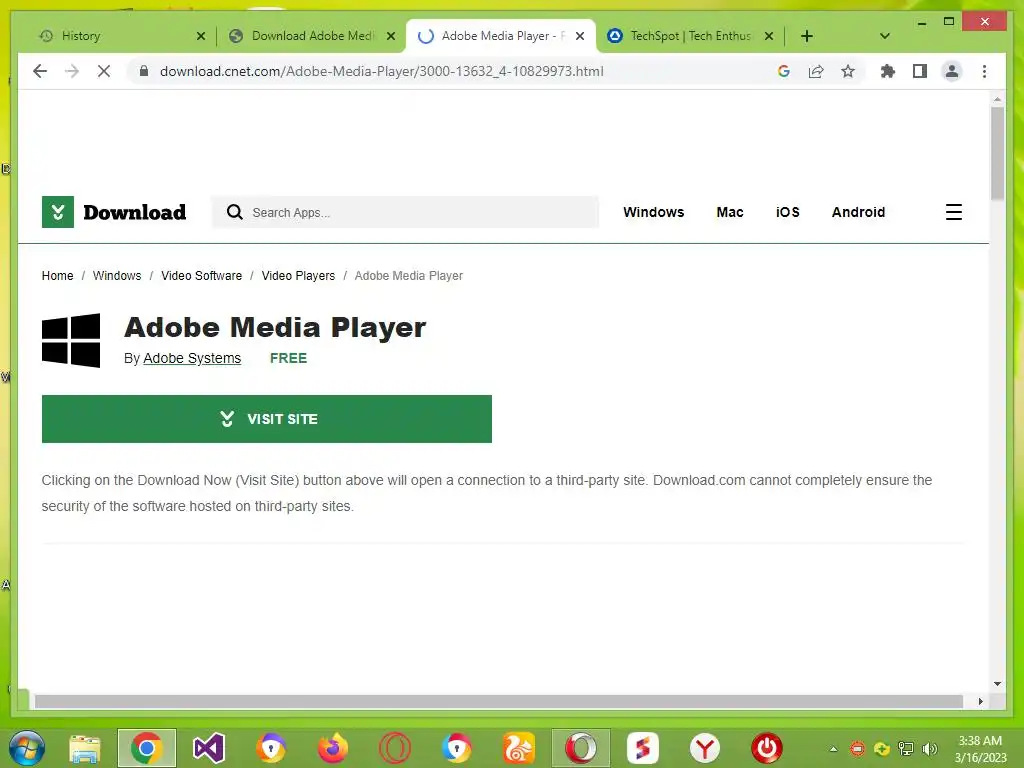This screenshot has height=768, width=1024.
Task: Click Adobe Media Player breadcrumb text
Action: point(408,276)
